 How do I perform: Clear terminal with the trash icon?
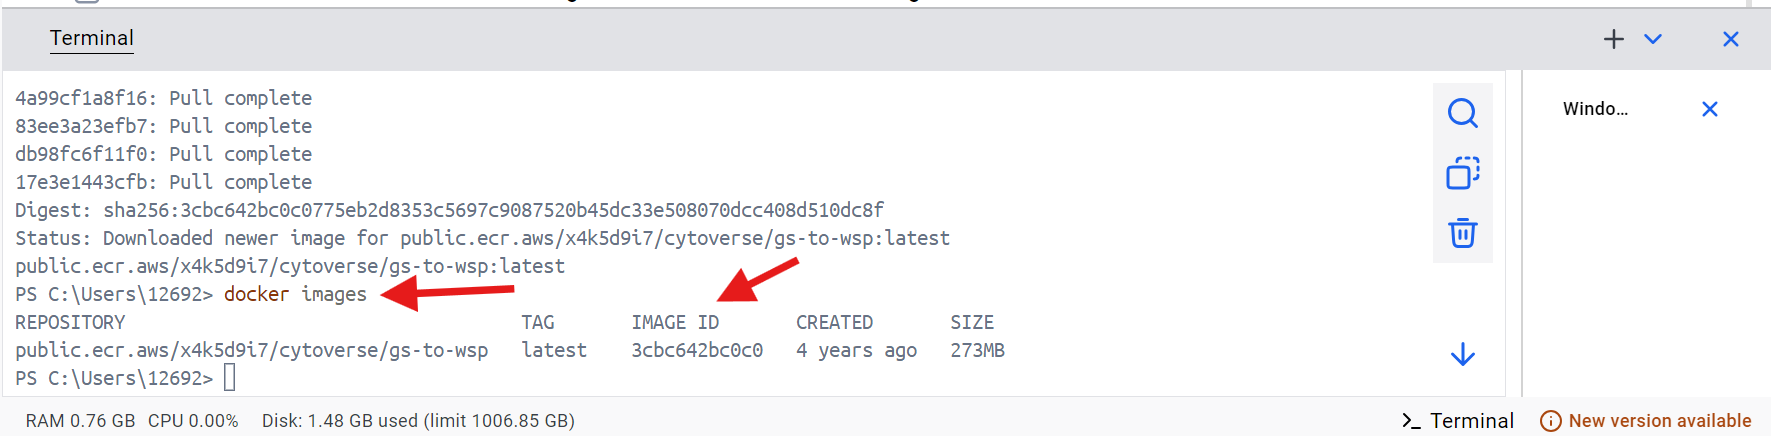(x=1463, y=233)
